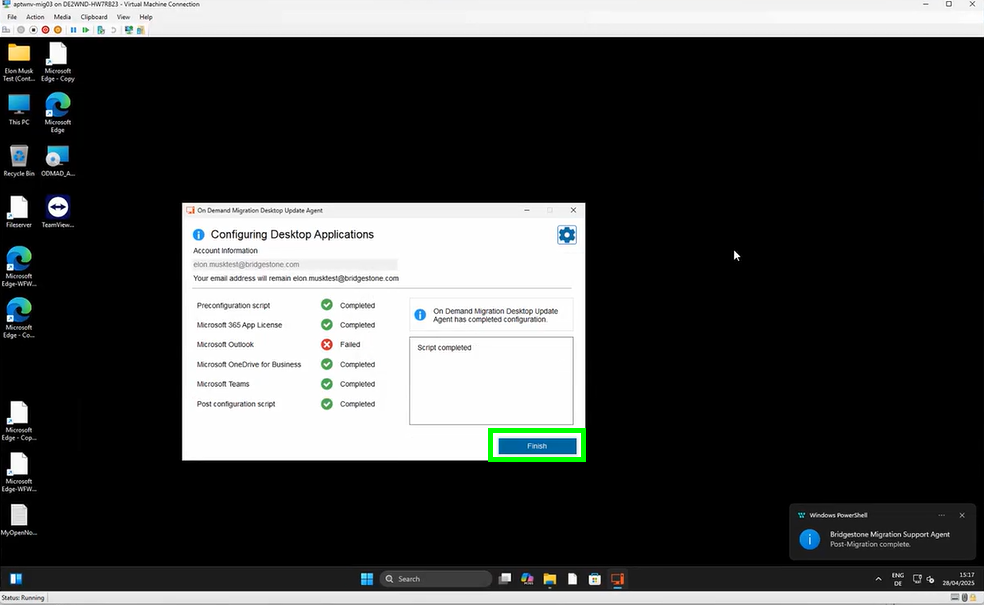
Task: Select the ODMAD_A... installer desktop icon
Action: (58, 161)
